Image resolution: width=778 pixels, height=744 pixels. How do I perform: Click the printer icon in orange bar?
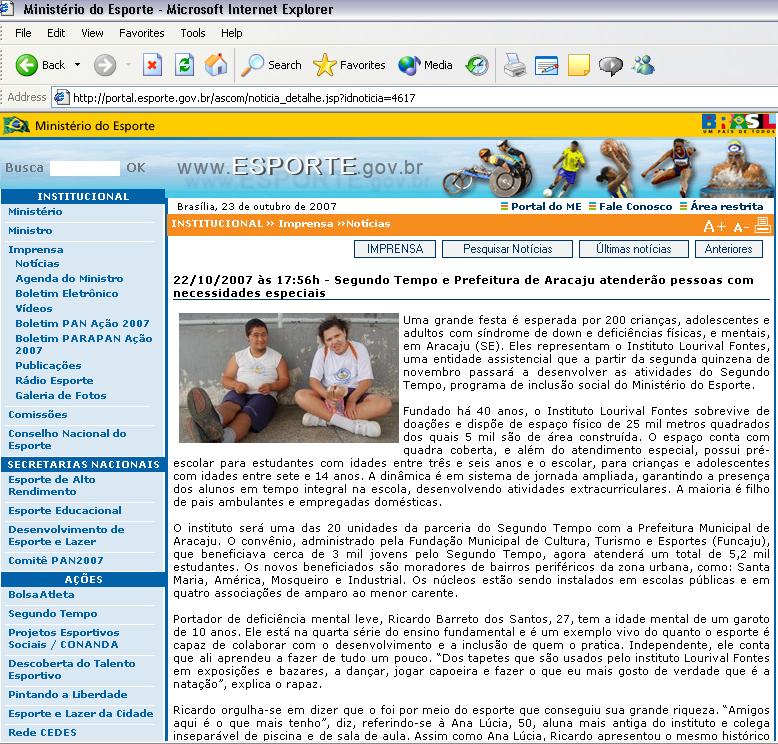(763, 225)
